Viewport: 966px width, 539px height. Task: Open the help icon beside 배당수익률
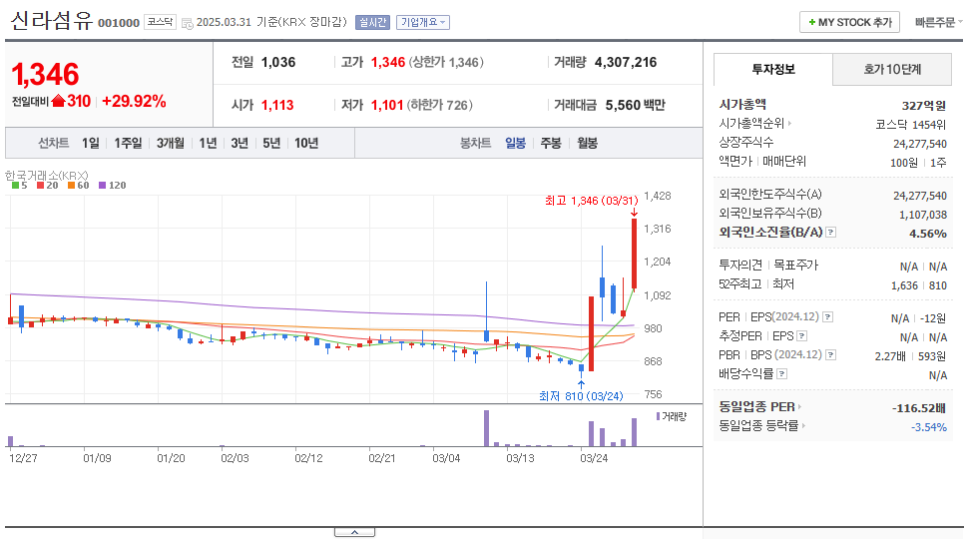click(782, 374)
